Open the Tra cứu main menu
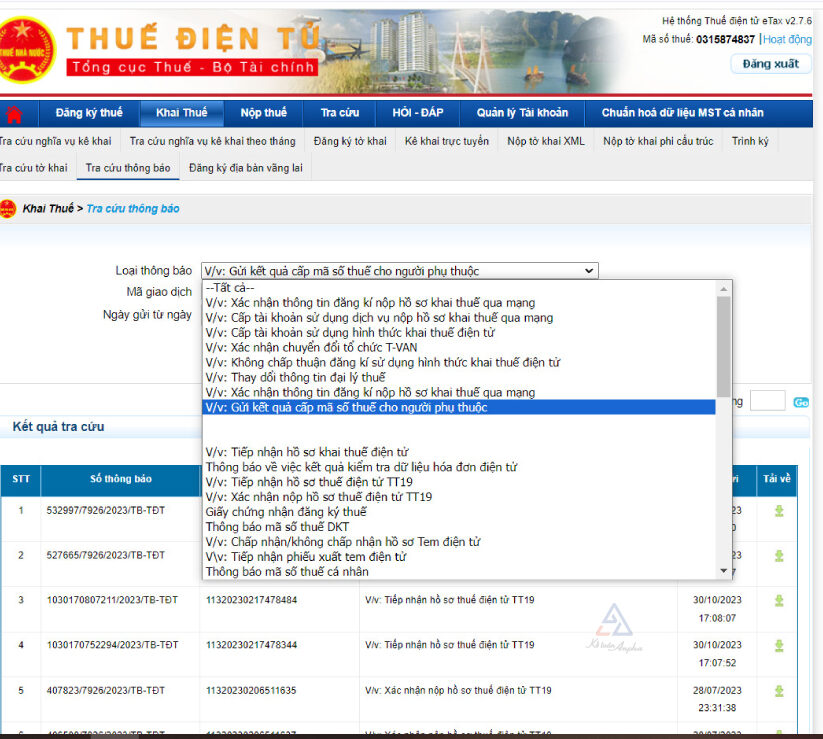823x739 pixels. point(340,113)
